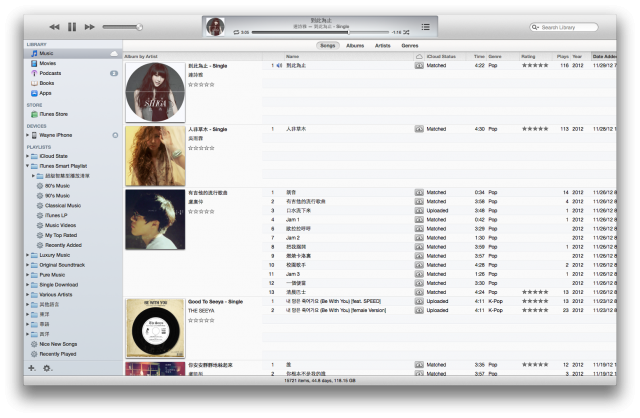Expand the Luxury Music folder

[28, 255]
